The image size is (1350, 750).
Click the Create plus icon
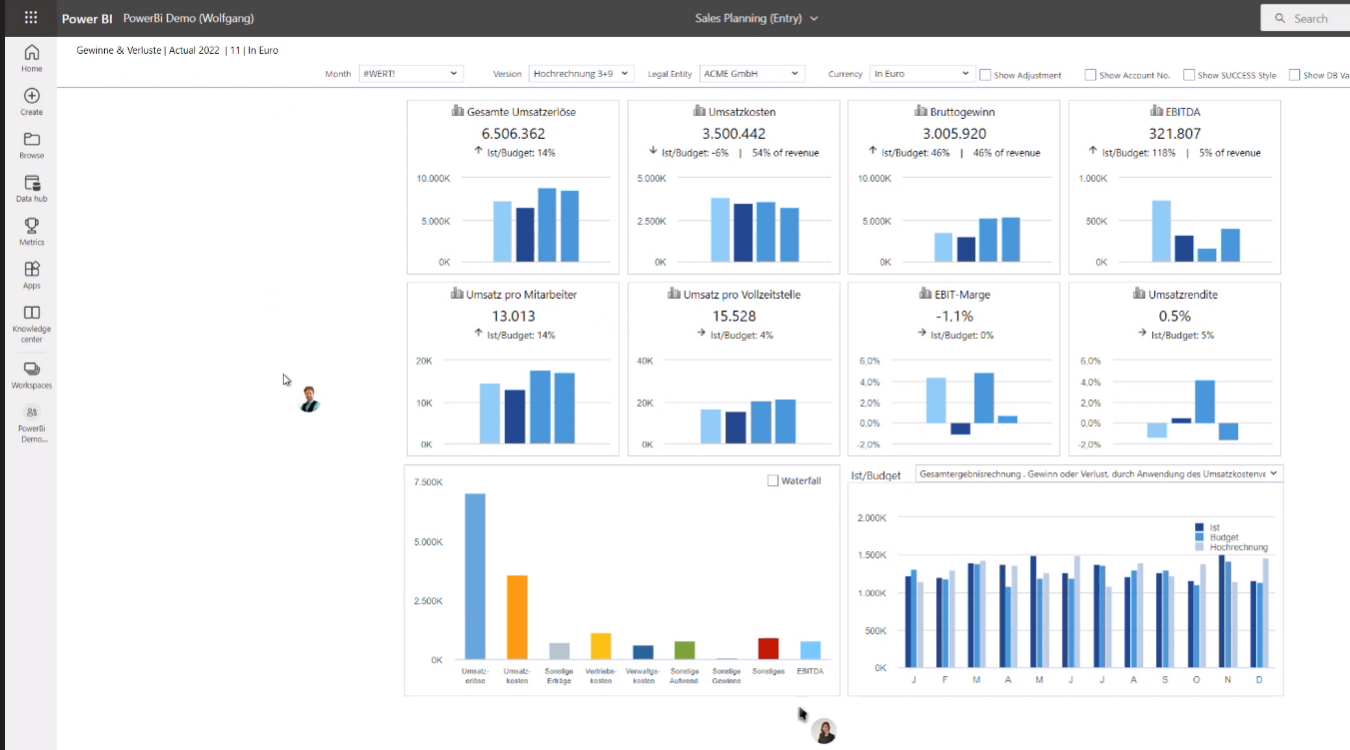[32, 97]
